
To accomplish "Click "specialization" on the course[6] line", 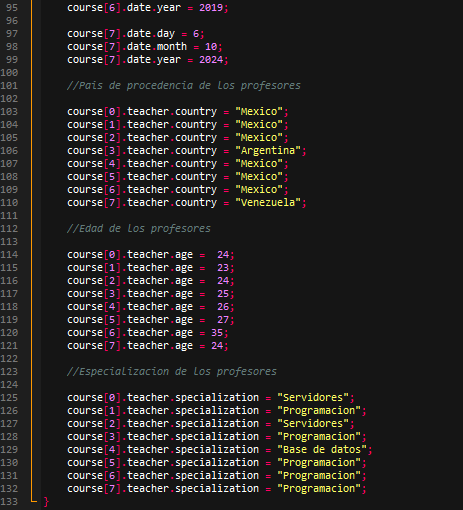I will tap(217, 476).
